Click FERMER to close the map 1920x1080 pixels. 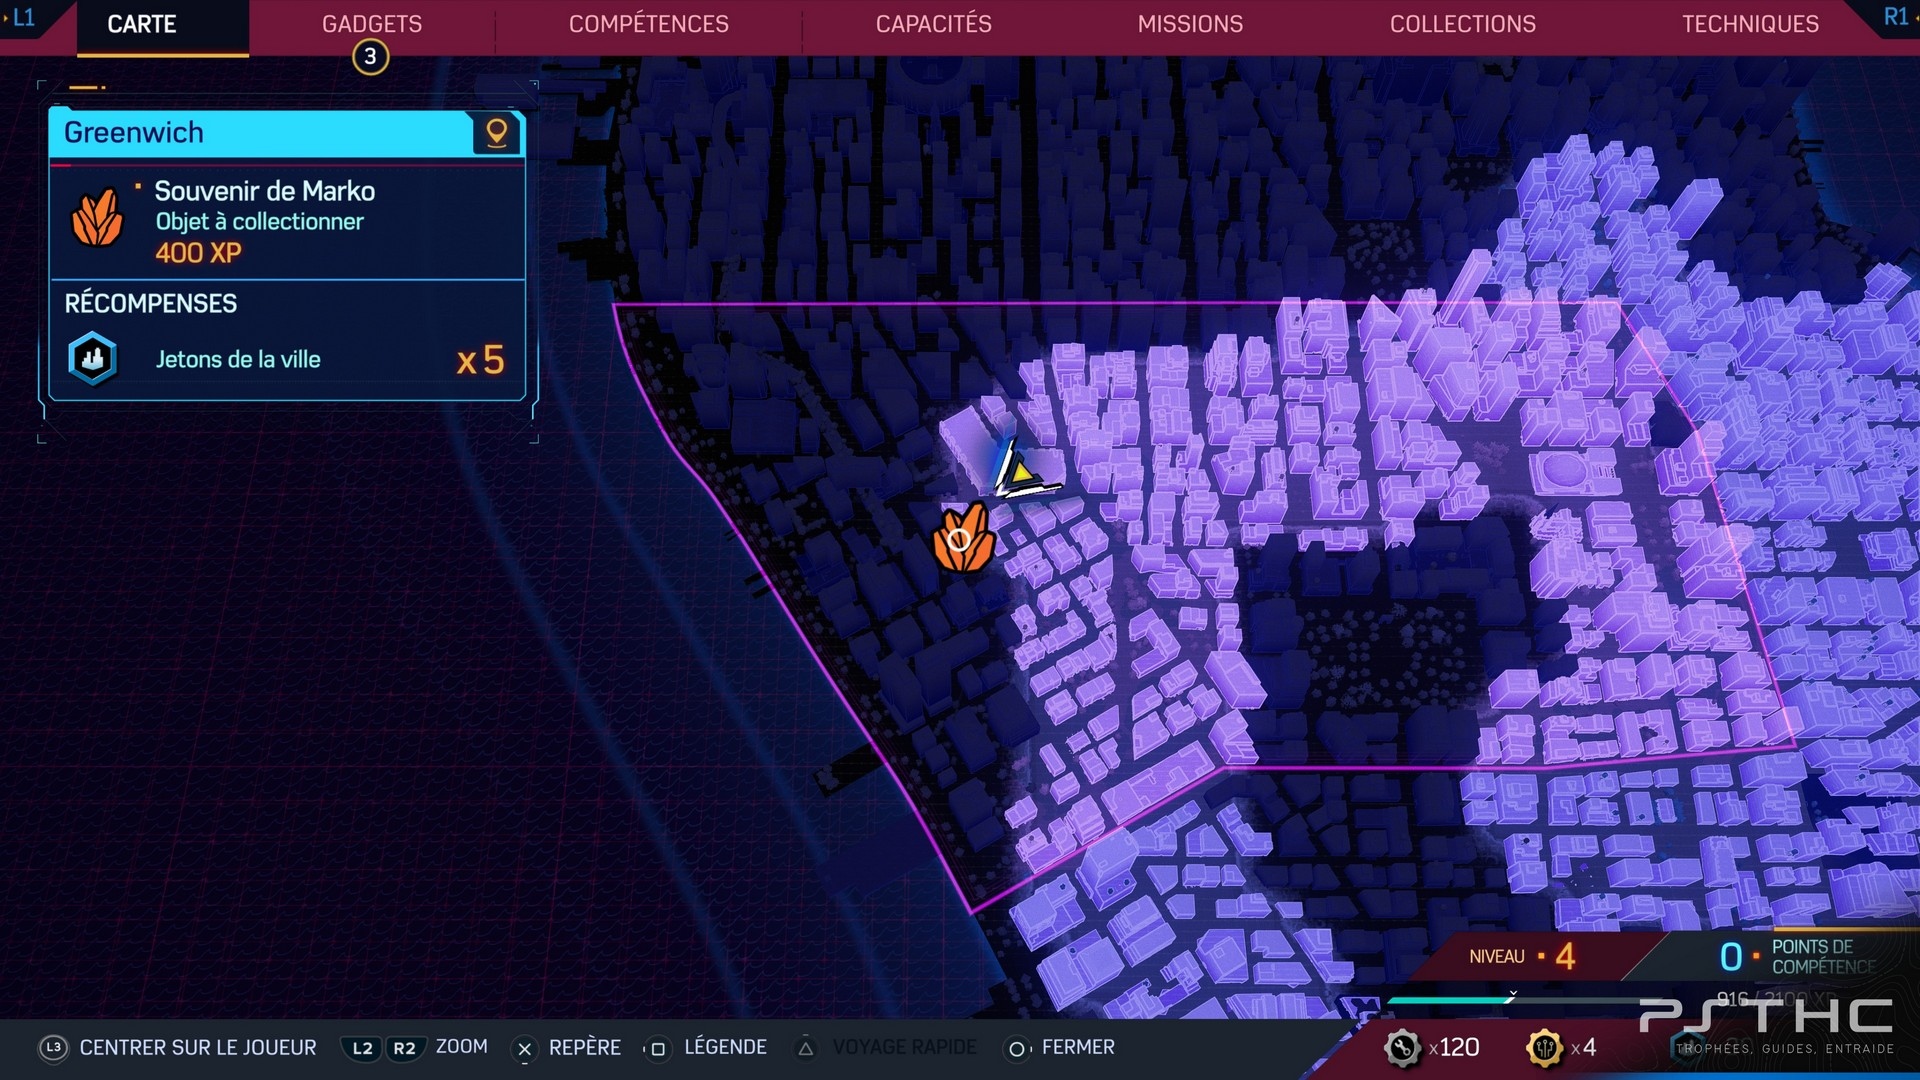[x=1078, y=1048]
